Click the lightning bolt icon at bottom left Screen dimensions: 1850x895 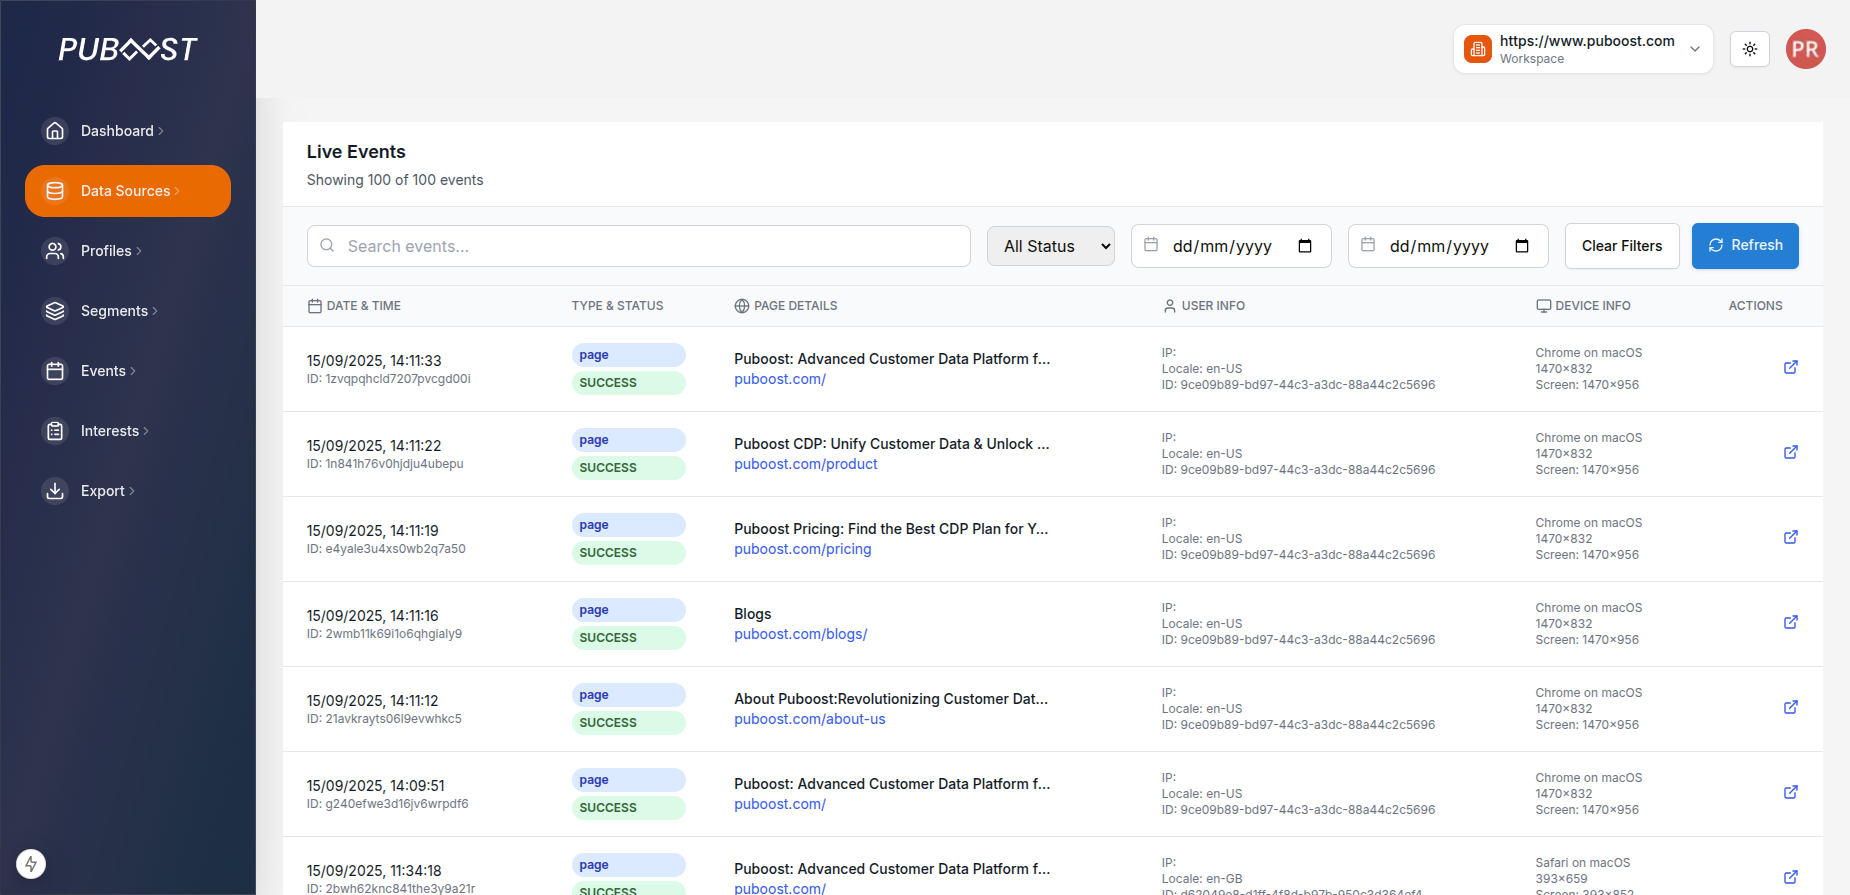point(31,864)
